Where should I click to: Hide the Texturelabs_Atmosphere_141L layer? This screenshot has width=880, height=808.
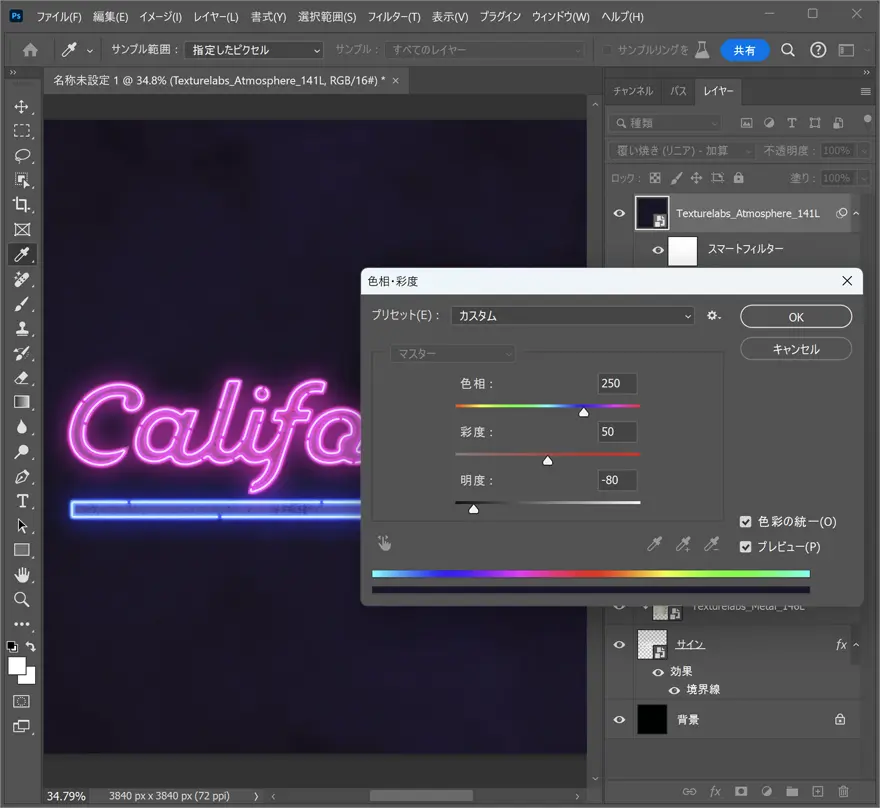tap(619, 213)
